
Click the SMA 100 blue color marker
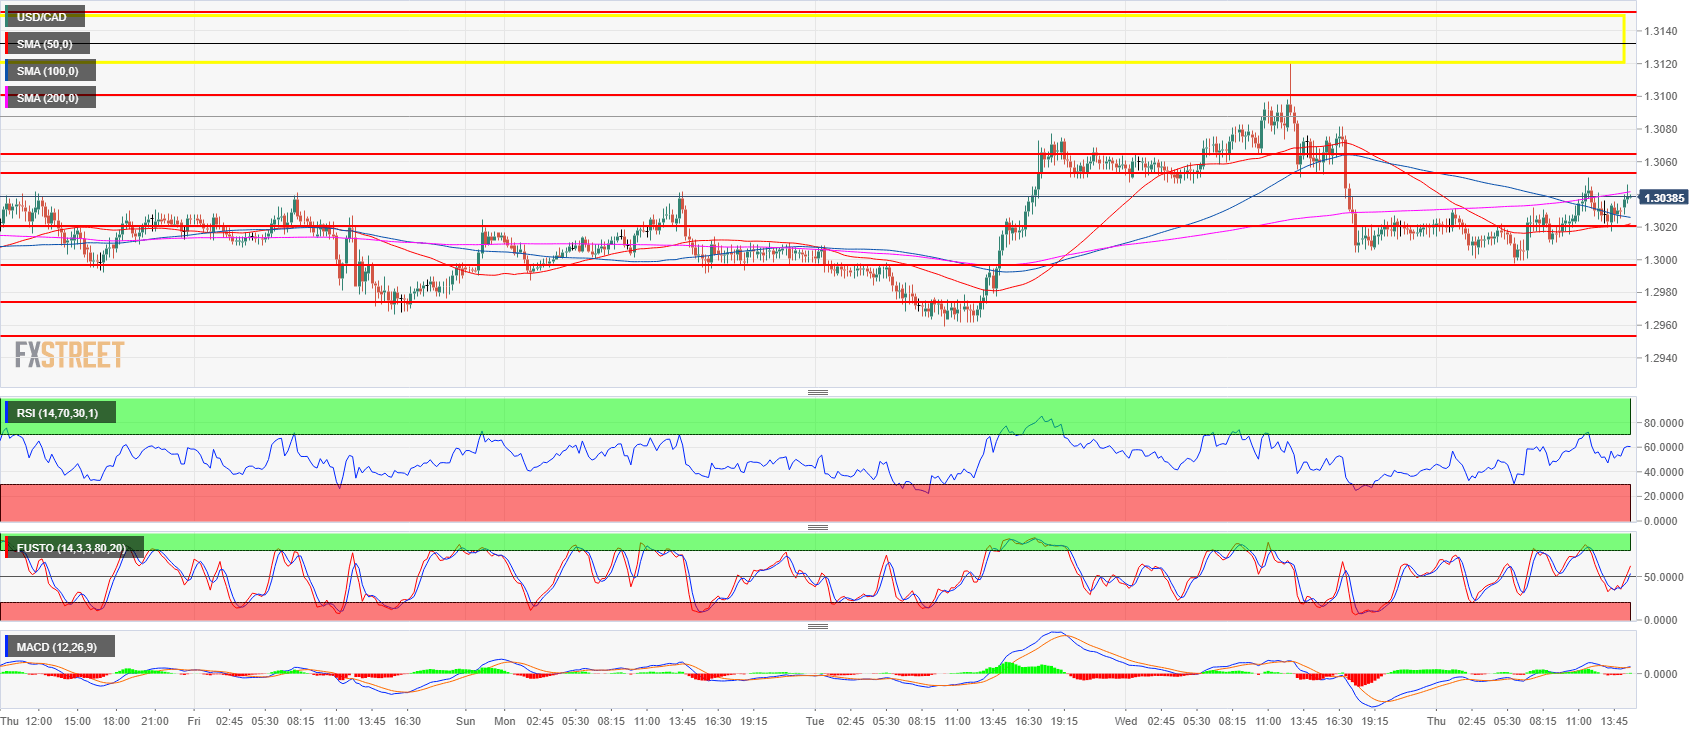7,71
